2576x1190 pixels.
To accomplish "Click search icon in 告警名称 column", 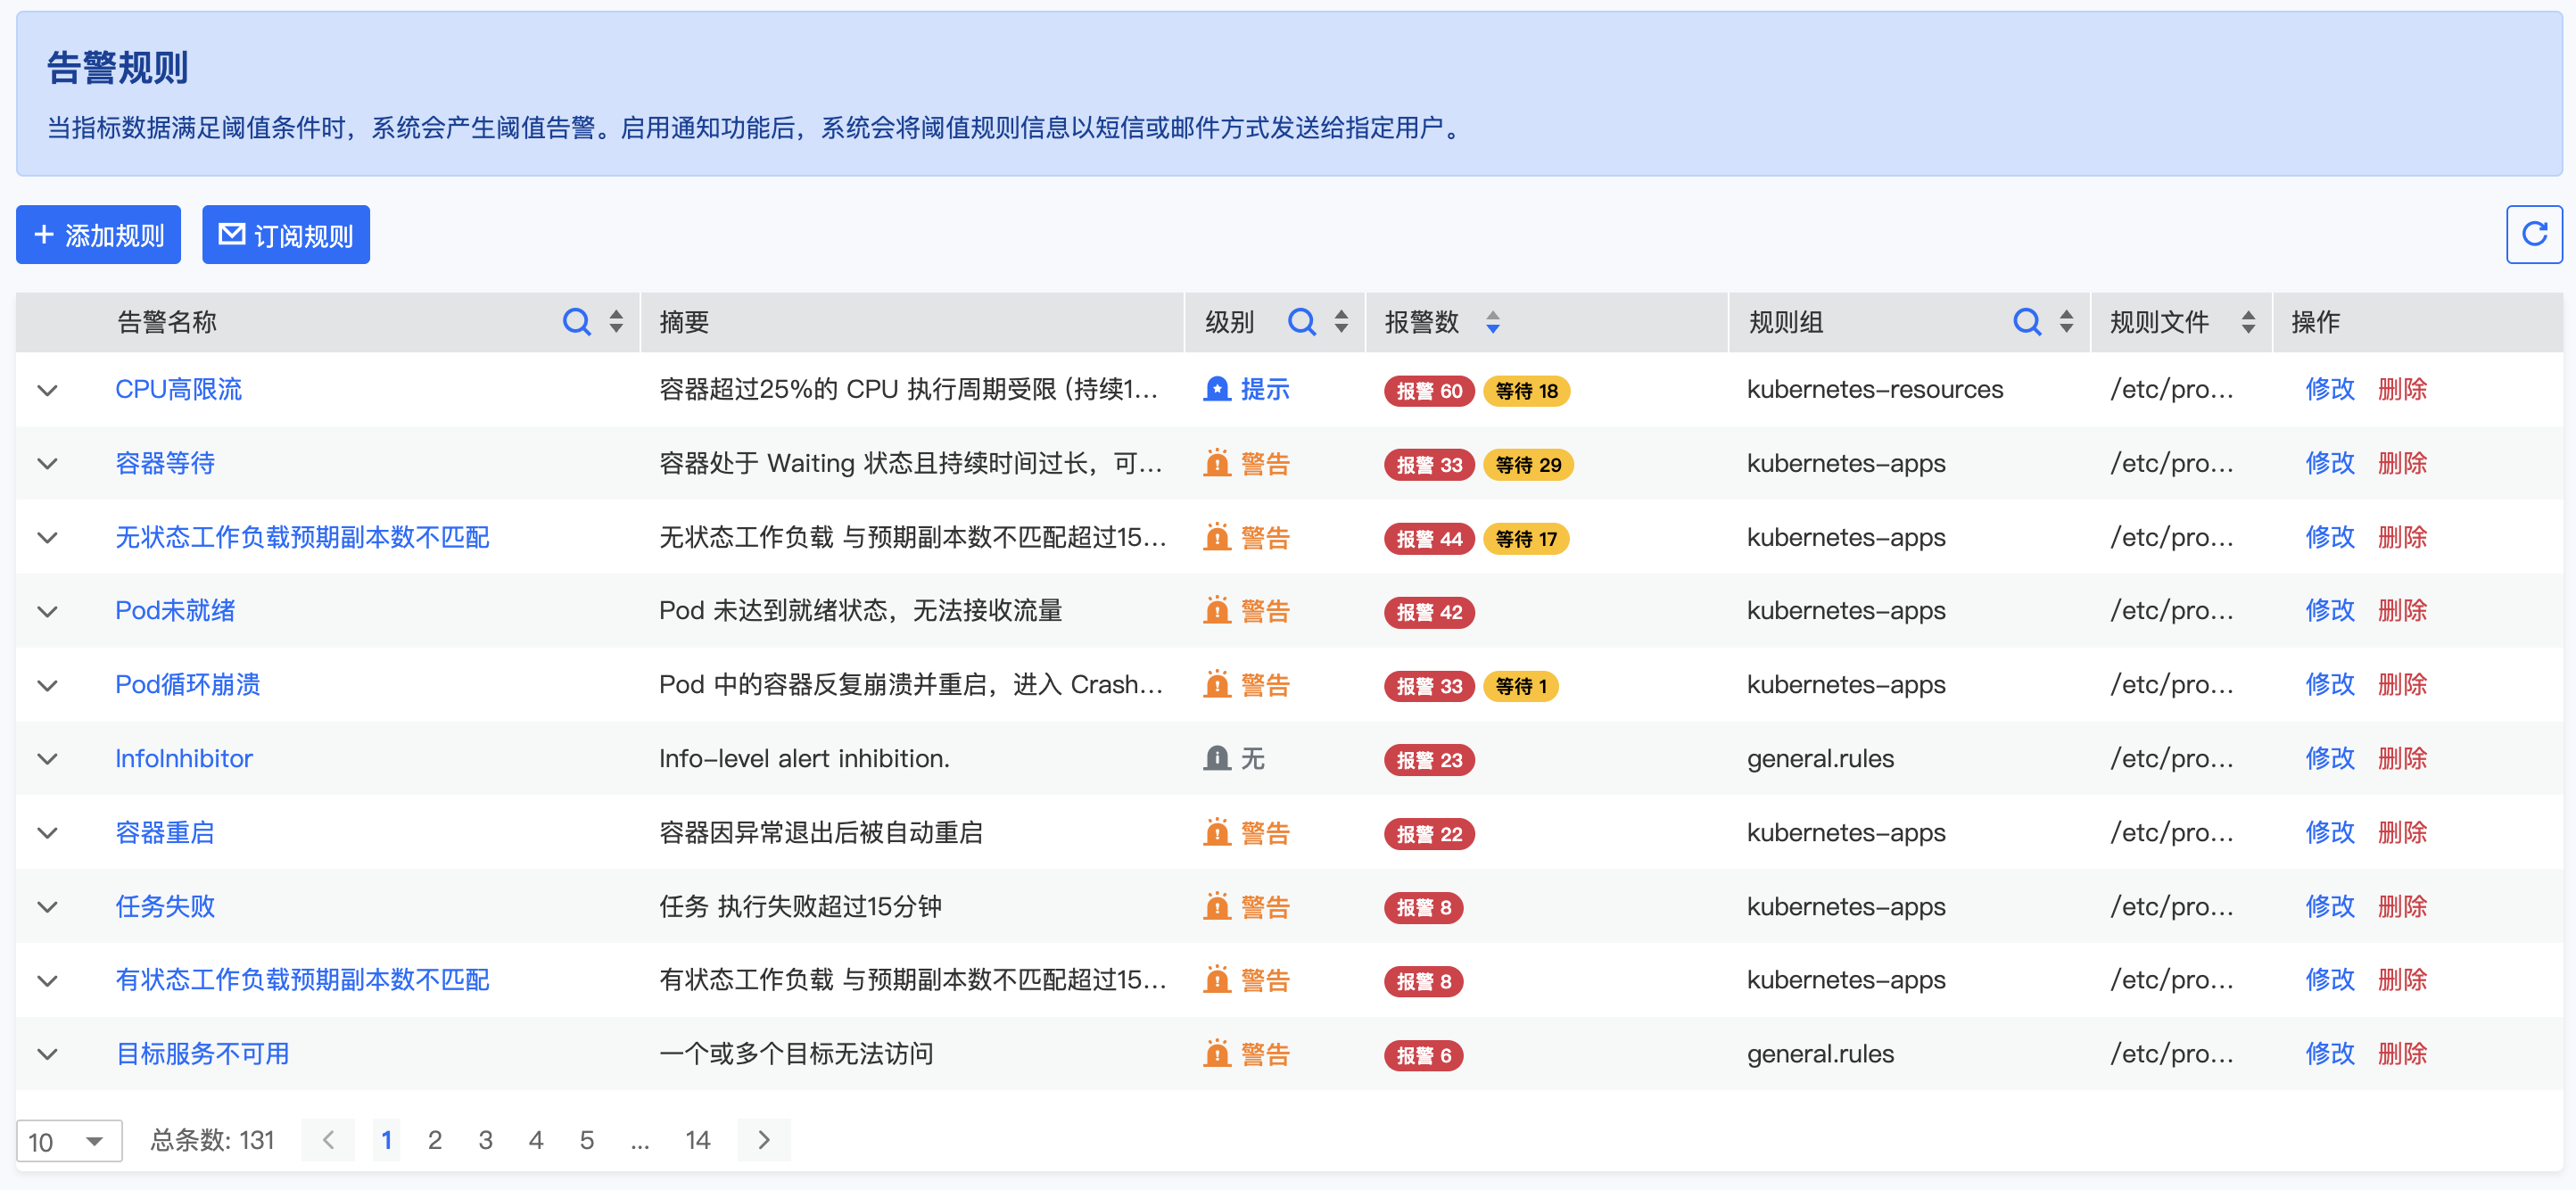I will pyautogui.click(x=576, y=322).
